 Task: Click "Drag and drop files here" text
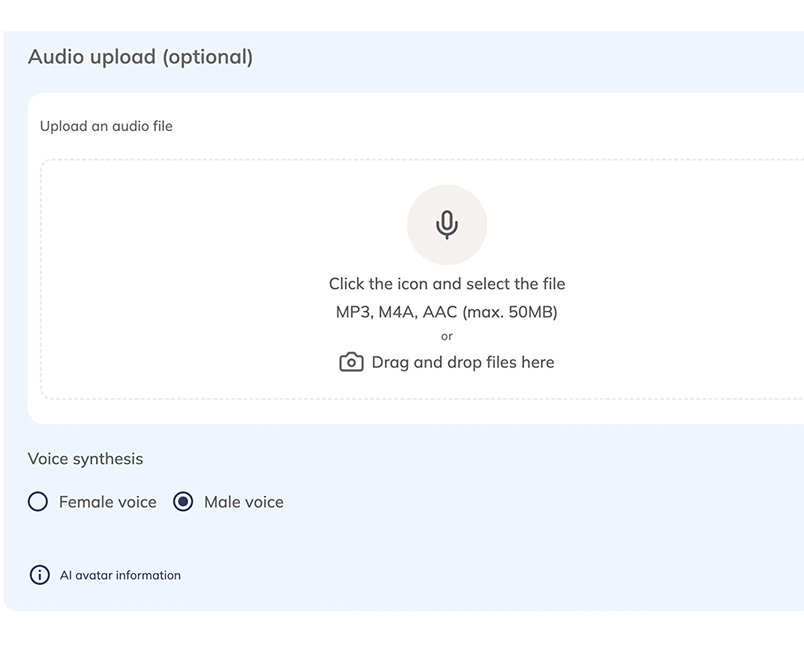(462, 362)
